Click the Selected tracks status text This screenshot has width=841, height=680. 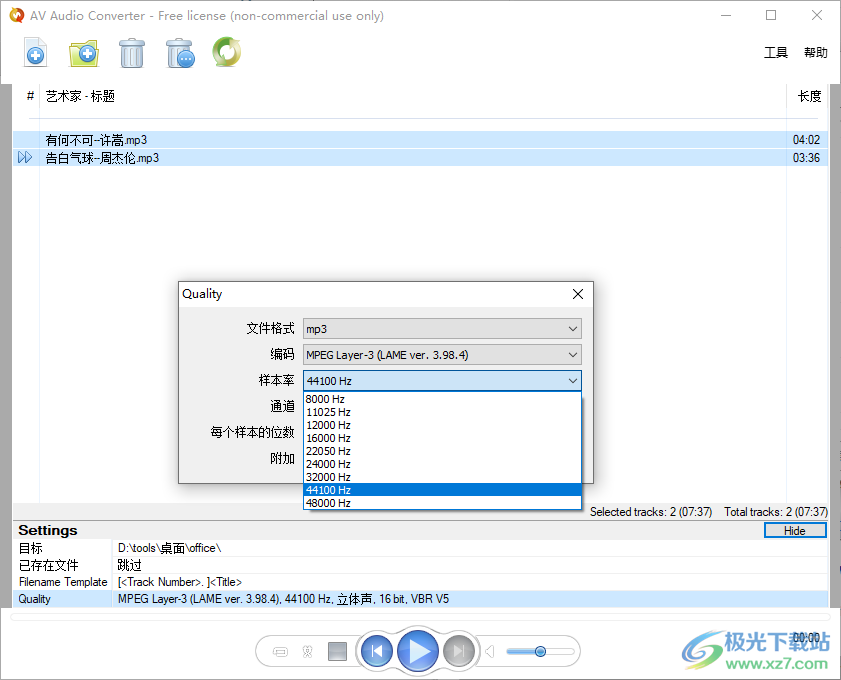[651, 512]
